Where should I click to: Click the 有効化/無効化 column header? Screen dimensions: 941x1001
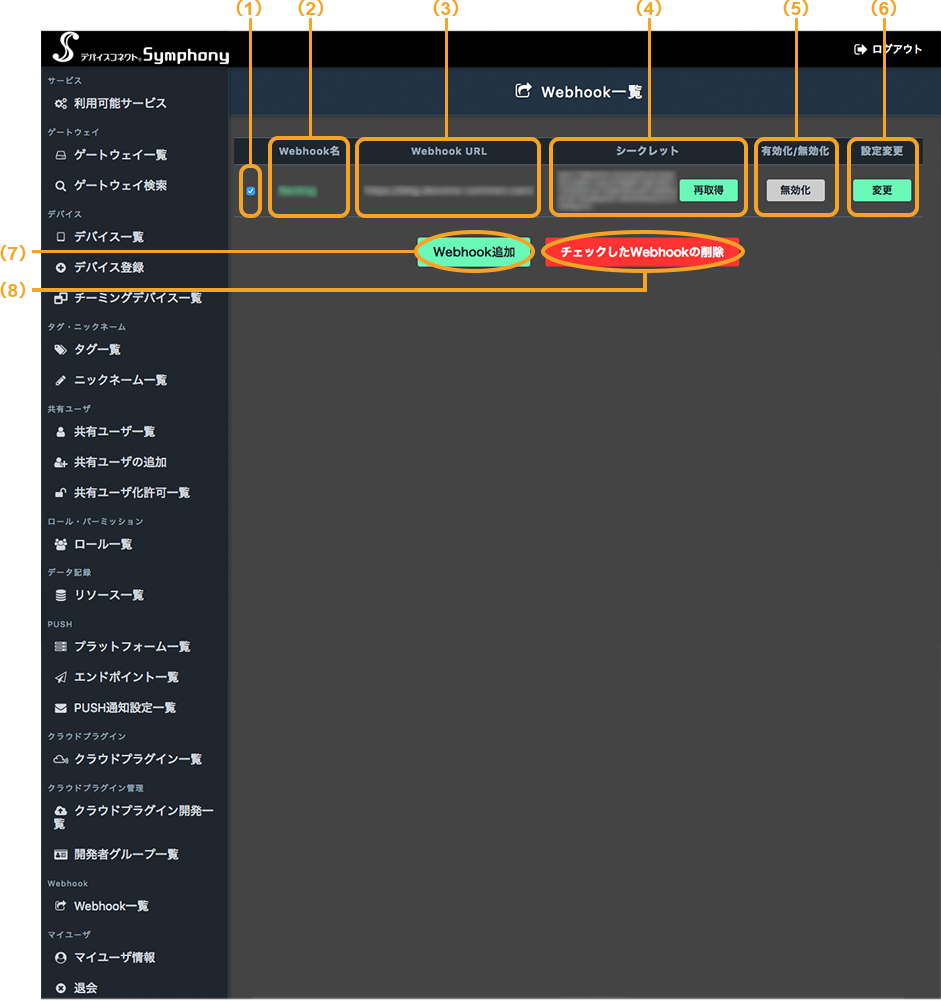pyautogui.click(x=795, y=151)
